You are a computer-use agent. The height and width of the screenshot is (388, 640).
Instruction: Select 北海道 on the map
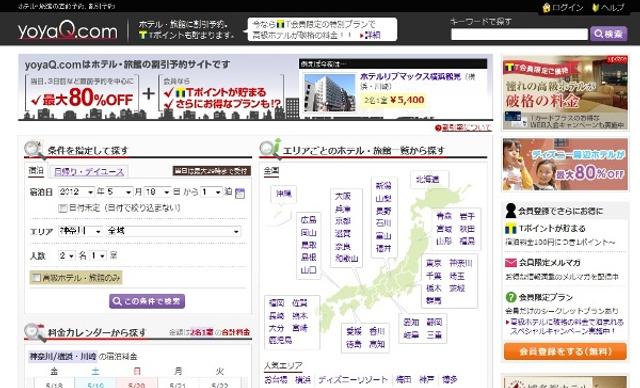pos(427,179)
